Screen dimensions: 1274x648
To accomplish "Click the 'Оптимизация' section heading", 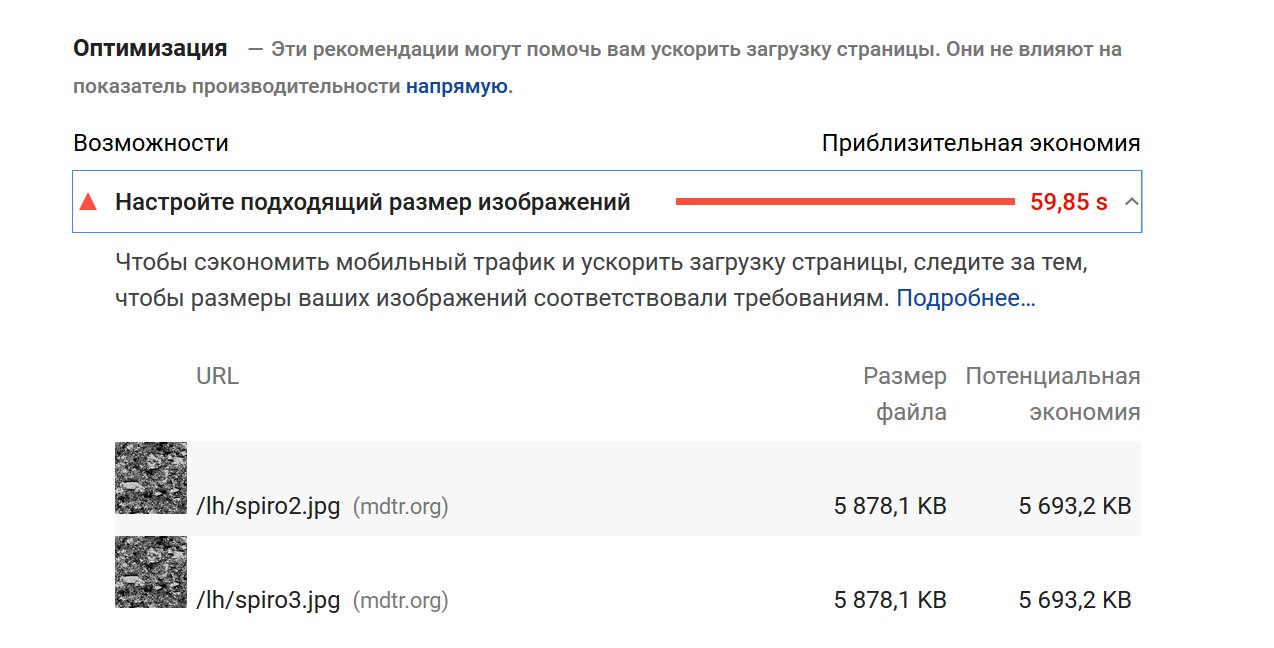I will coord(150,48).
